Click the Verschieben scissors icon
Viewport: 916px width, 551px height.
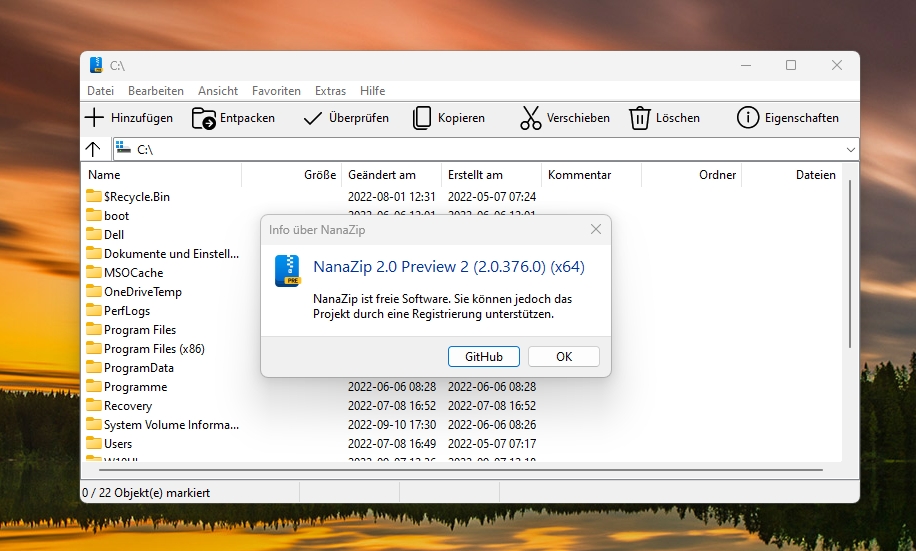pos(530,118)
